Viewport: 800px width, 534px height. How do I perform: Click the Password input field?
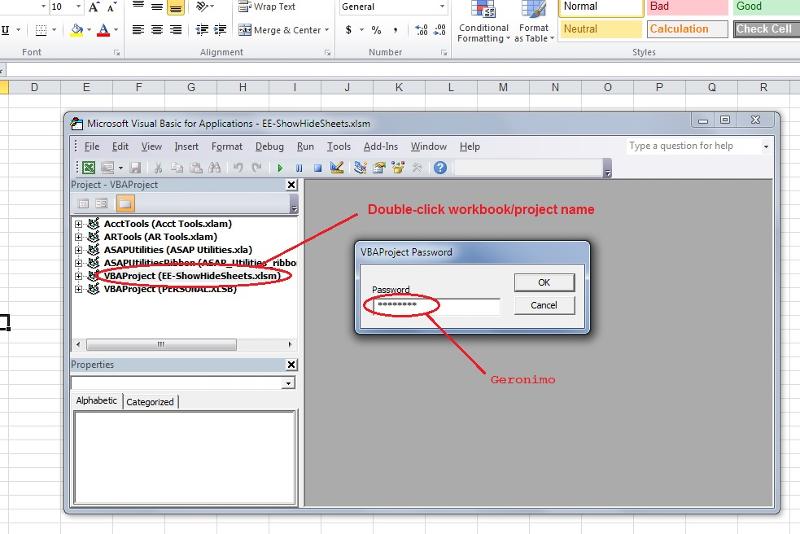pyautogui.click(x=435, y=306)
